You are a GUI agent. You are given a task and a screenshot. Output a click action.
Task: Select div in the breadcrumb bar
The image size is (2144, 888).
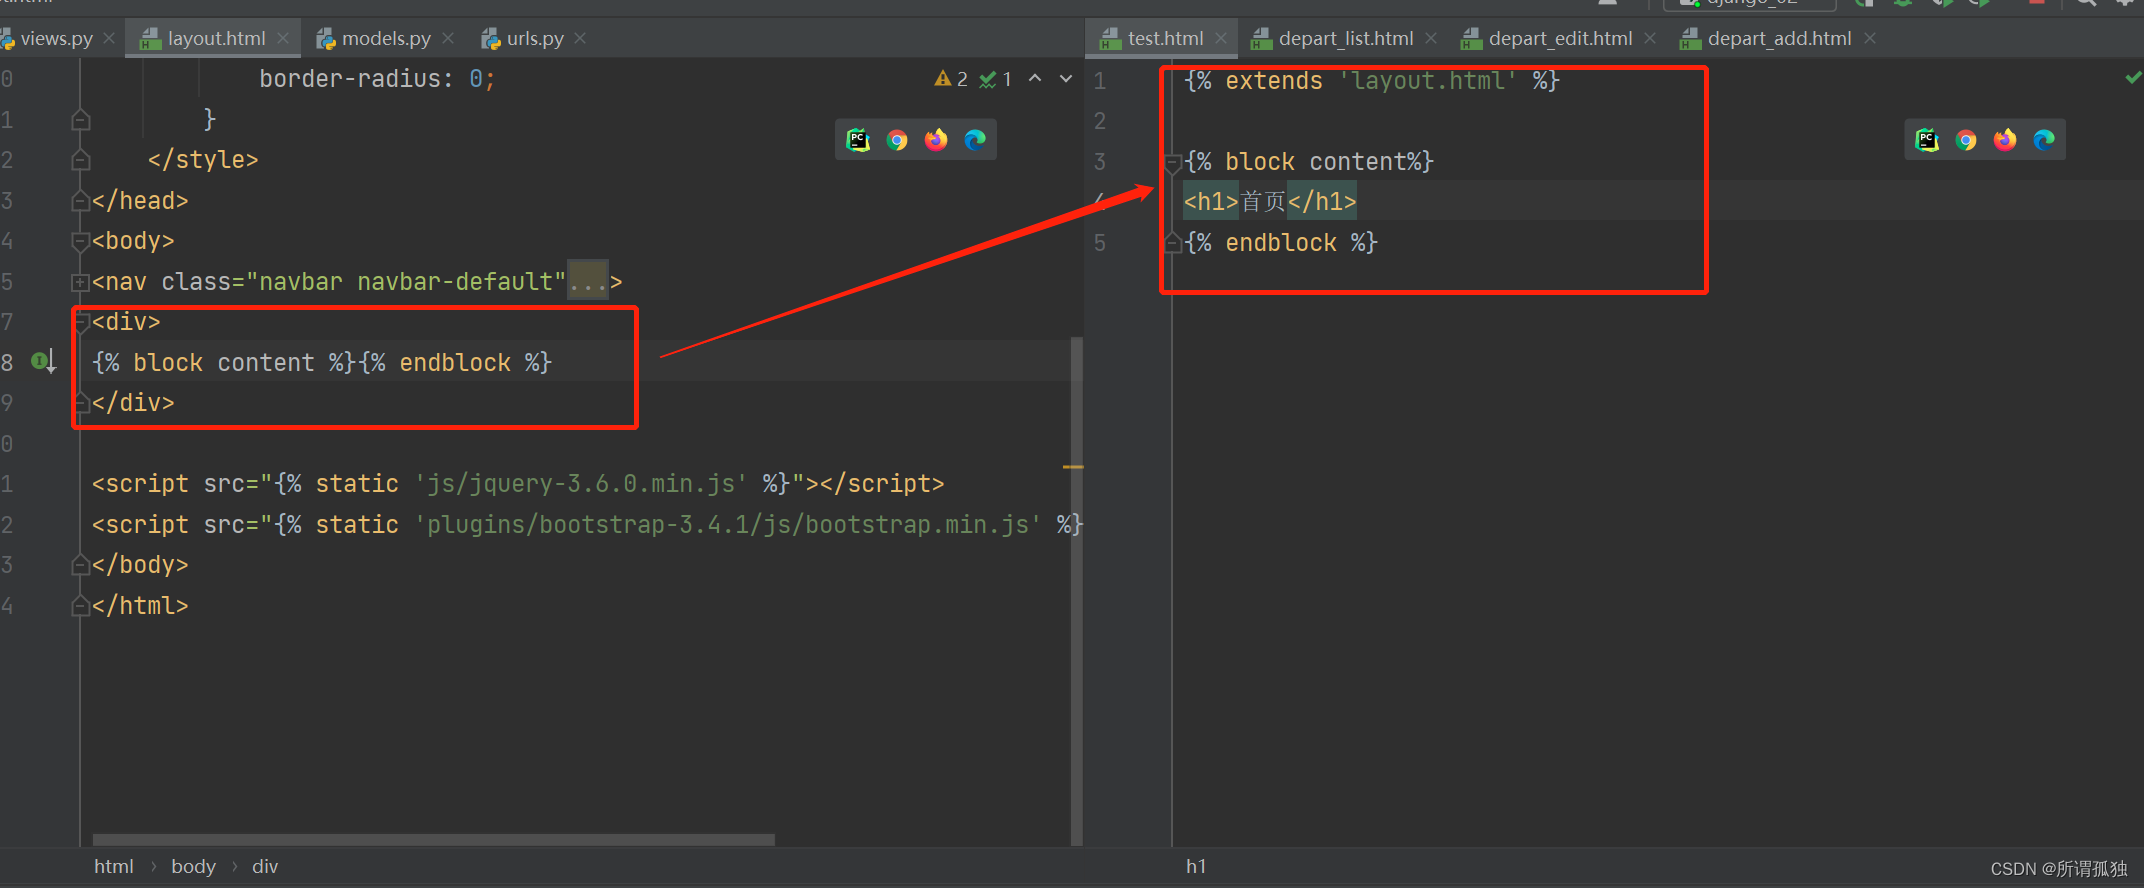tap(265, 867)
